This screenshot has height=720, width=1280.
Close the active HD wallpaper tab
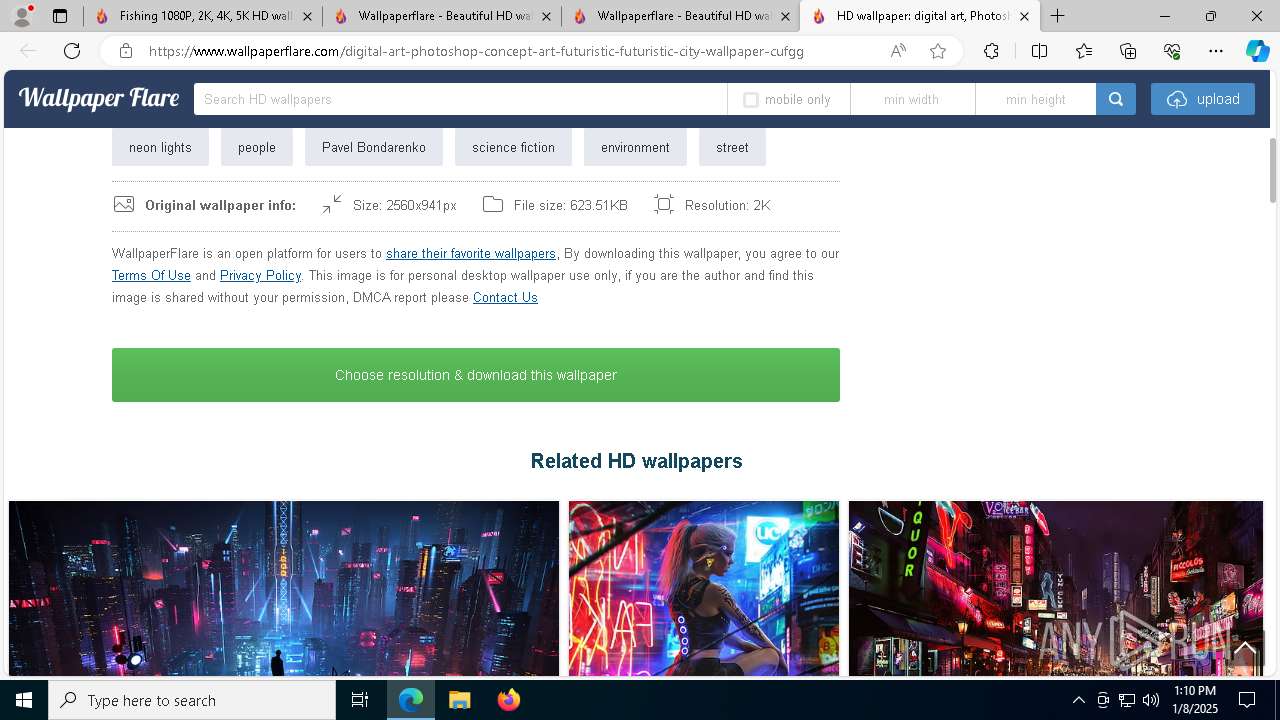pos(1024,16)
